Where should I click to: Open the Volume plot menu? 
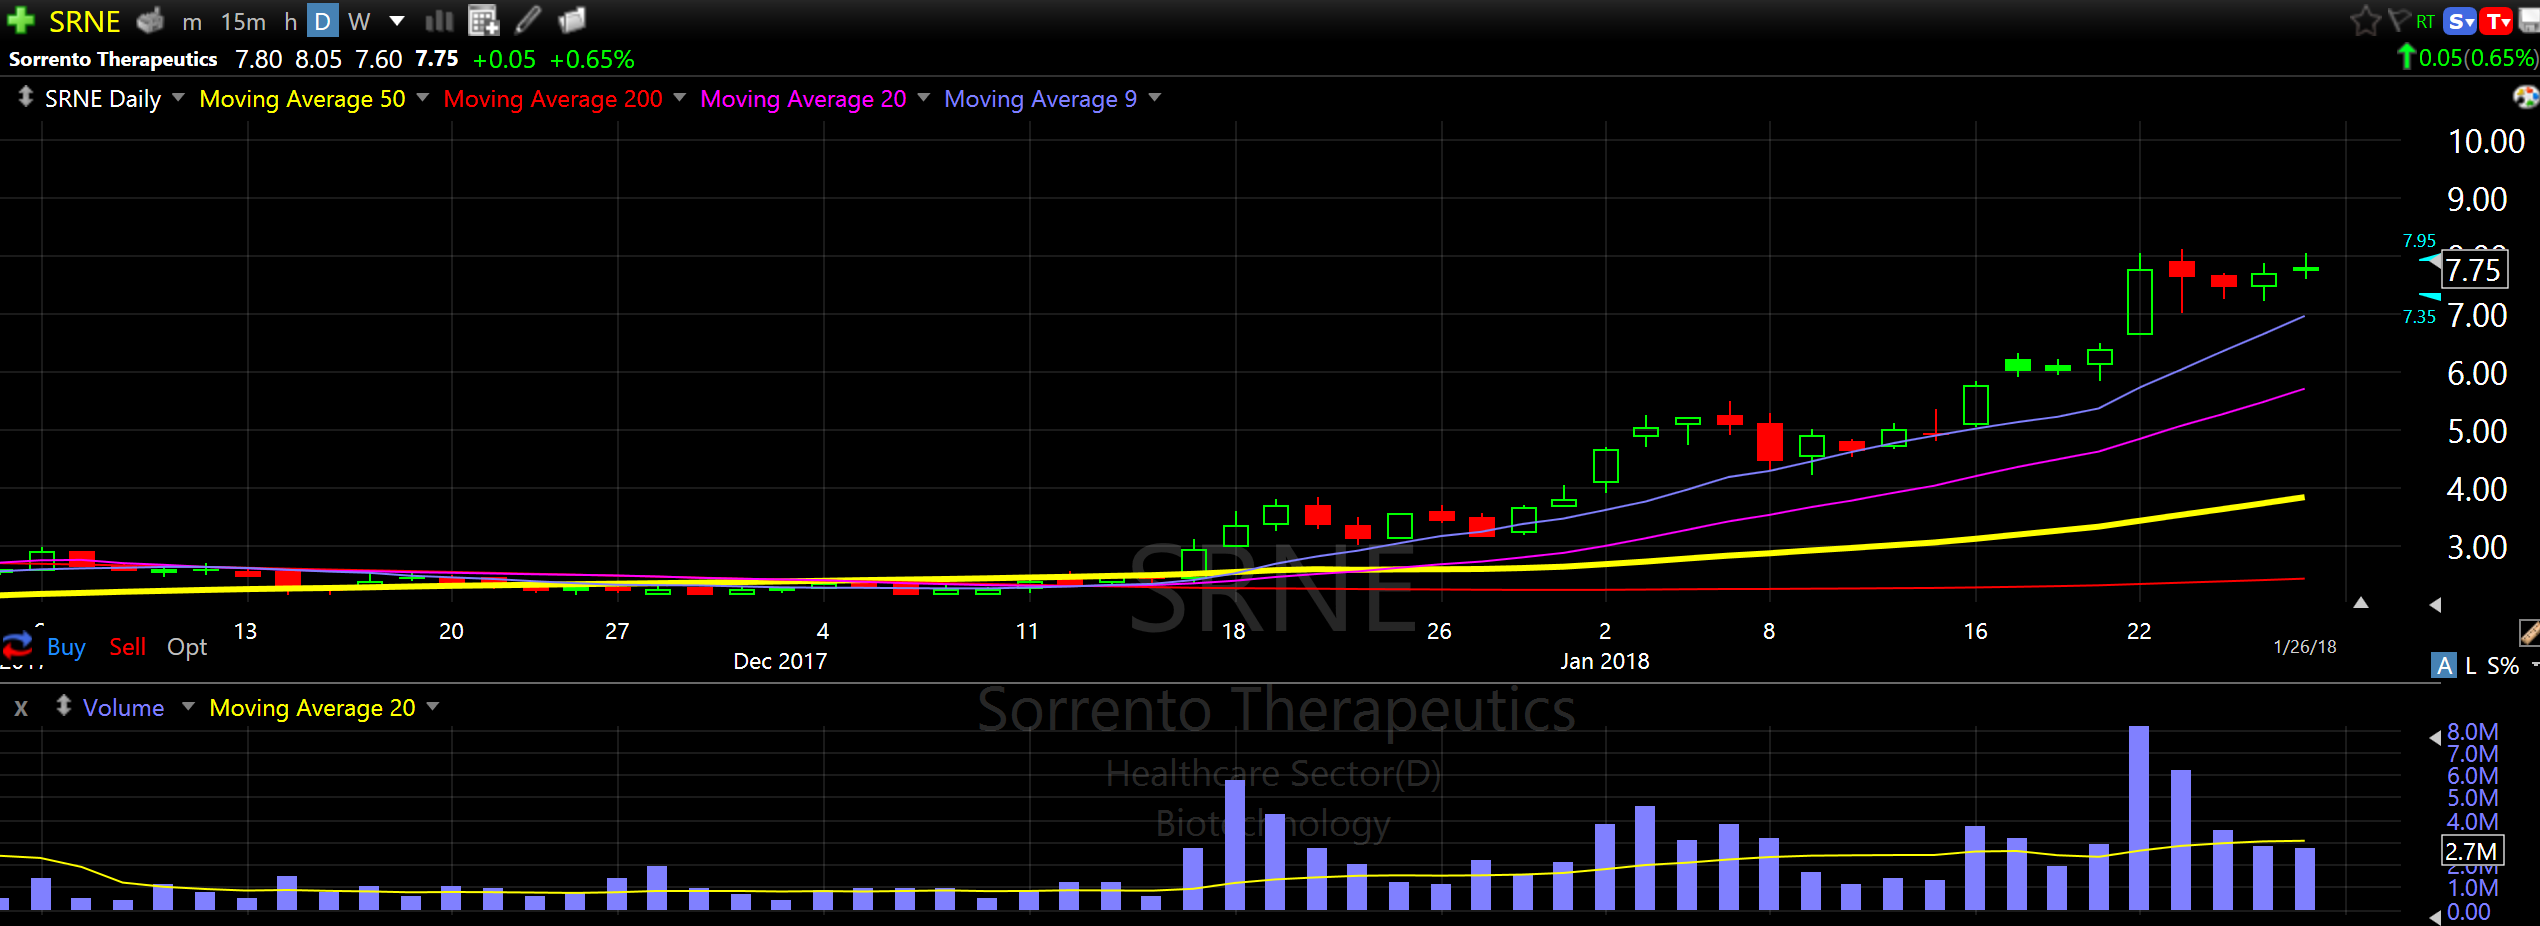[138, 708]
